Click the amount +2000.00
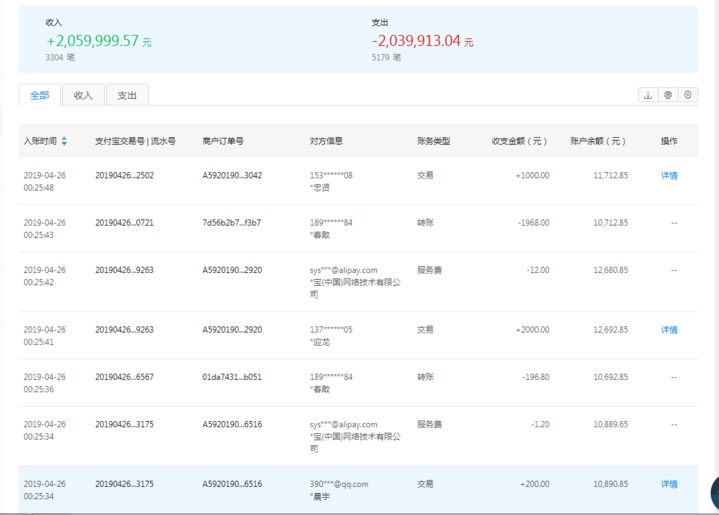 pyautogui.click(x=532, y=330)
